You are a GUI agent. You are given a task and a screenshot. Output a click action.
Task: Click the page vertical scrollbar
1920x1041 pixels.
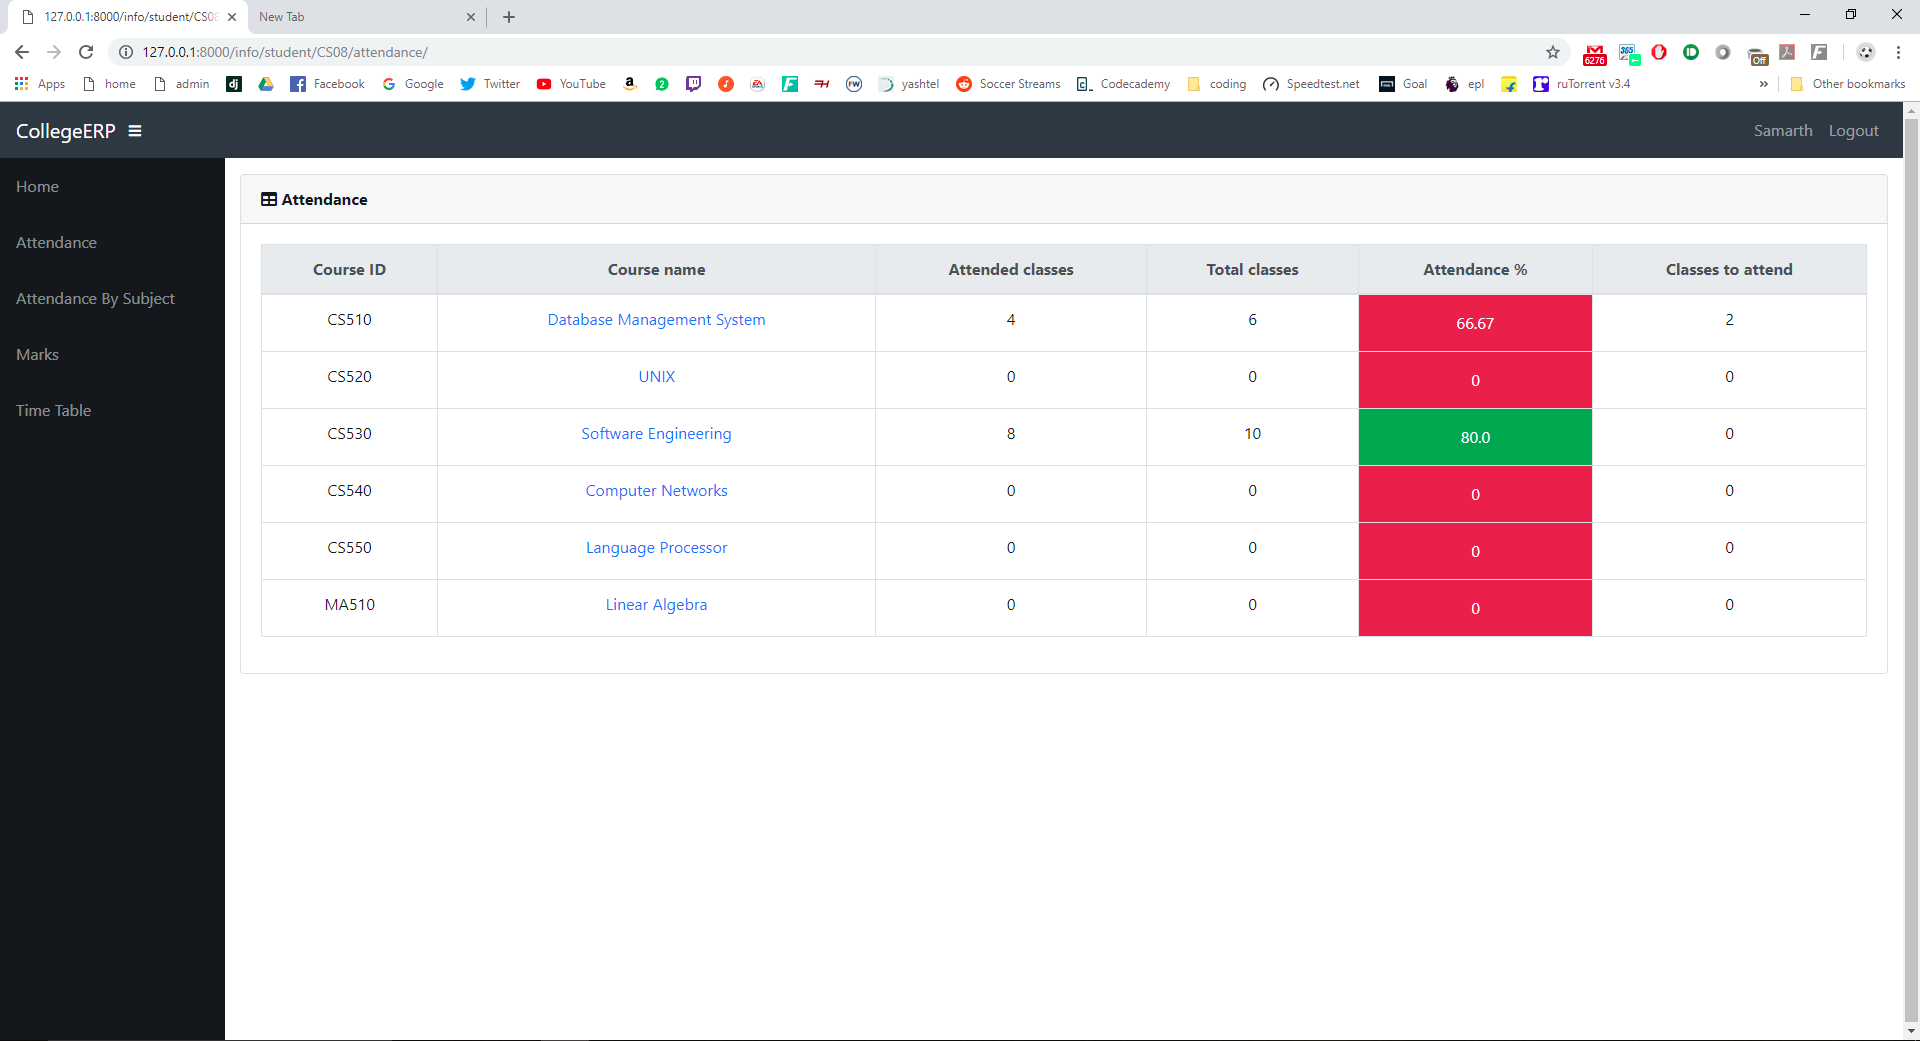(x=1911, y=570)
